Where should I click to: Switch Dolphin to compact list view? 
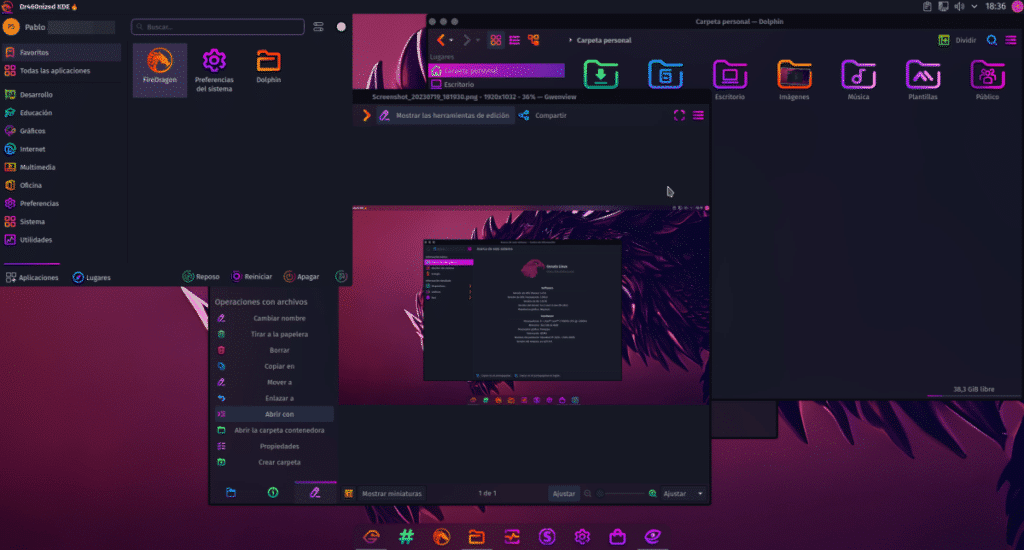pyautogui.click(x=515, y=40)
